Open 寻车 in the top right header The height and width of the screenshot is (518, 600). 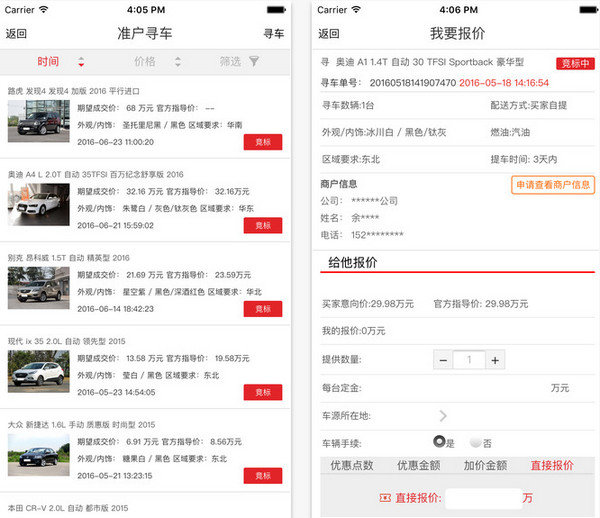274,34
